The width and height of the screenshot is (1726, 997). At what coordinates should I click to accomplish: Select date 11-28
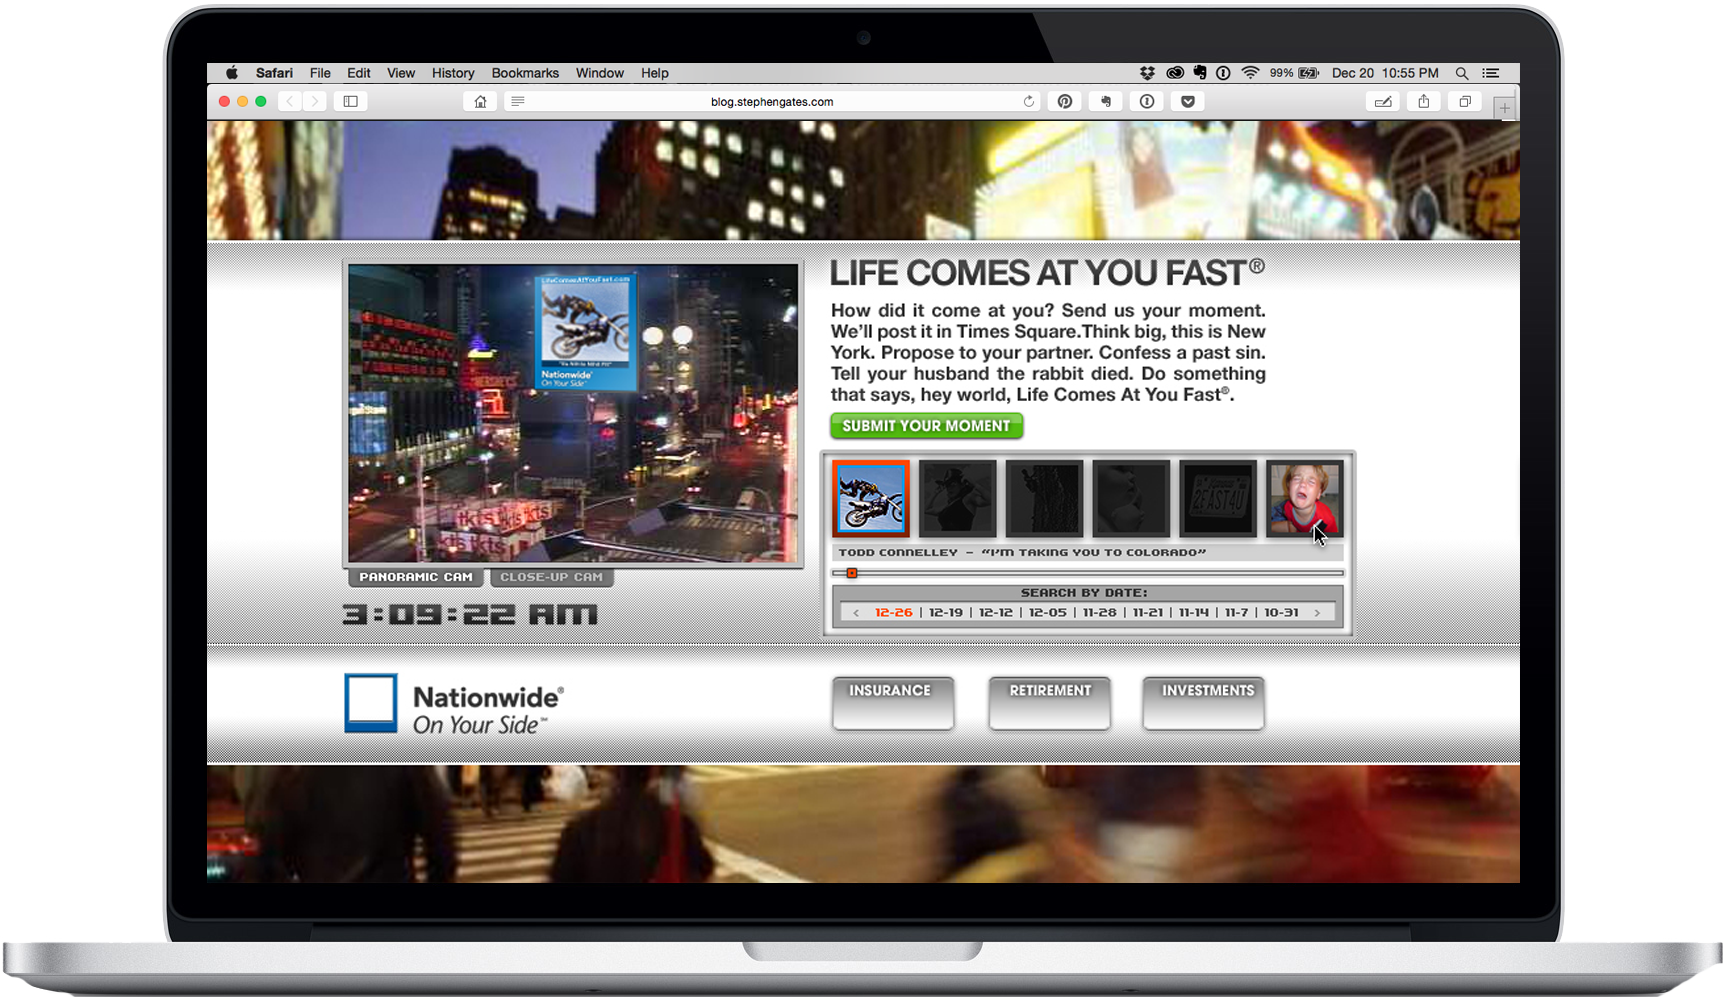click(x=1100, y=612)
